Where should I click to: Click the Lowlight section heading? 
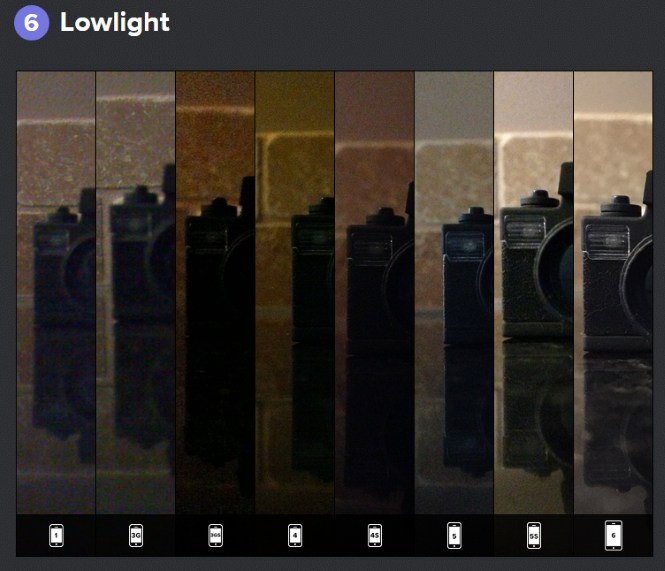click(x=115, y=22)
